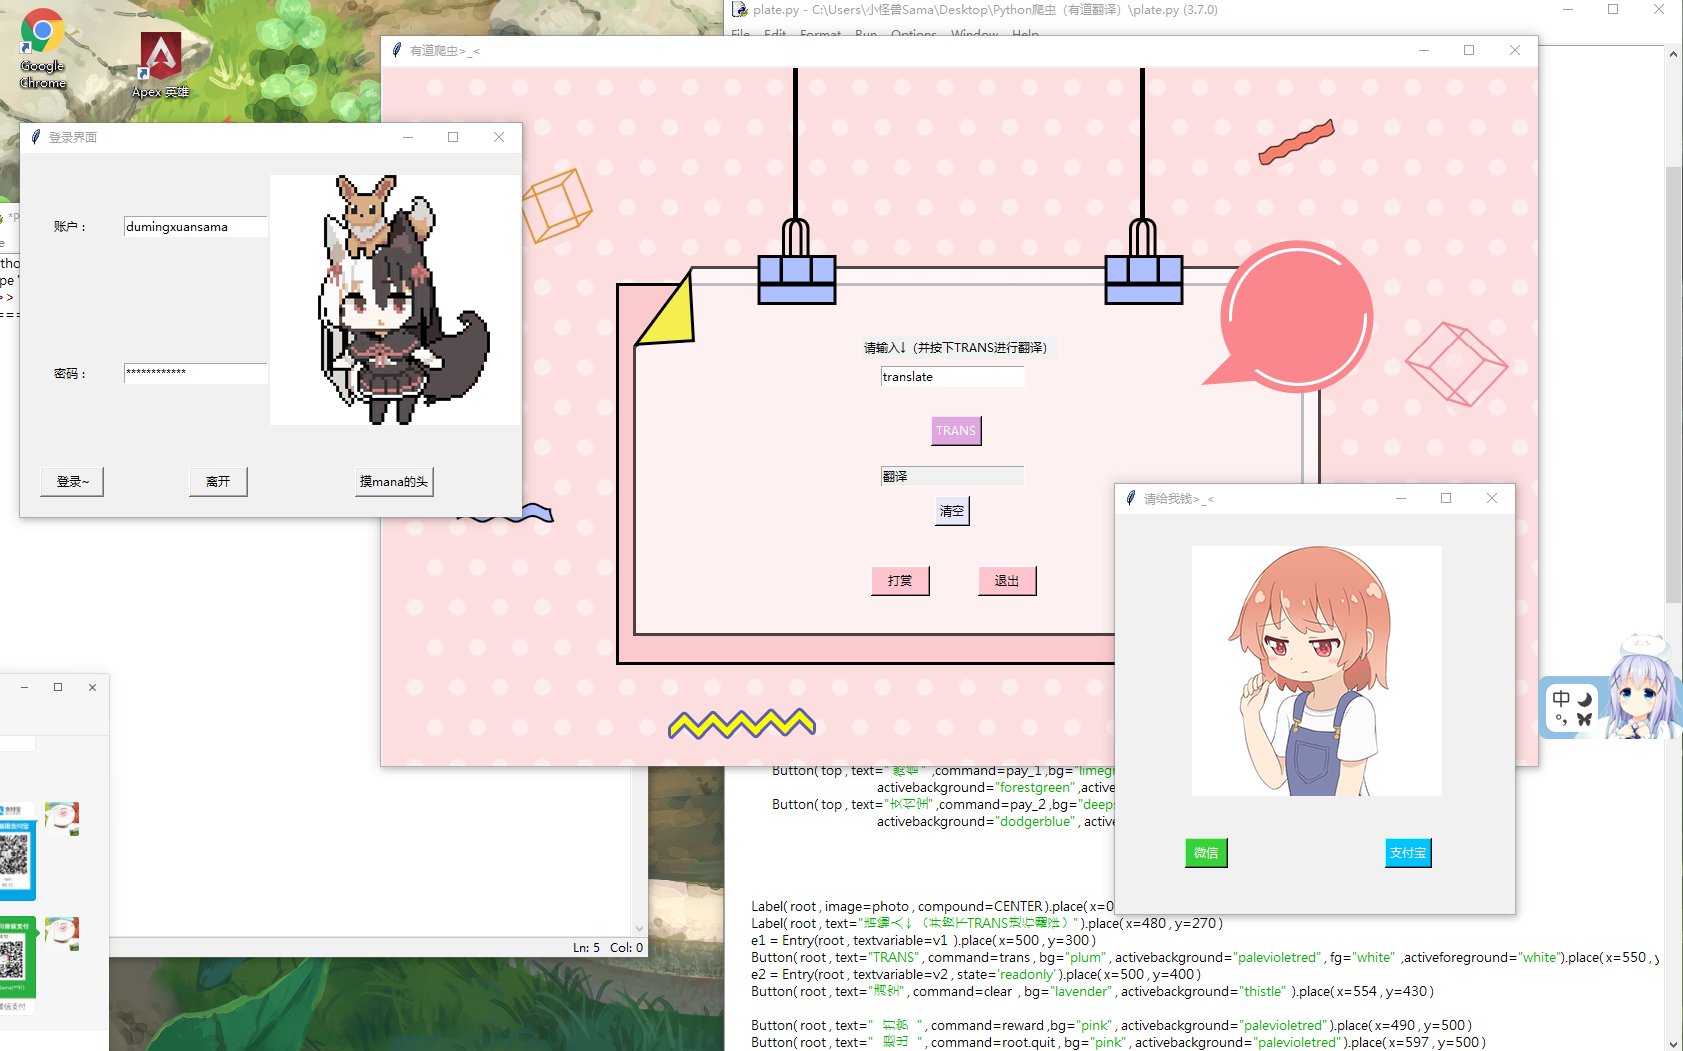Maximize the 登录界面 login window
Screen dimensions: 1683x1051
(453, 137)
